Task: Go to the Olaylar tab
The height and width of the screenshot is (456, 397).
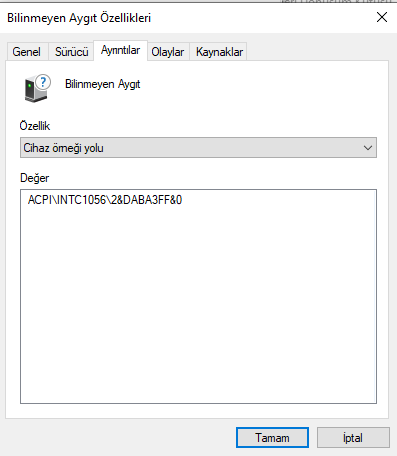Action: pos(168,52)
